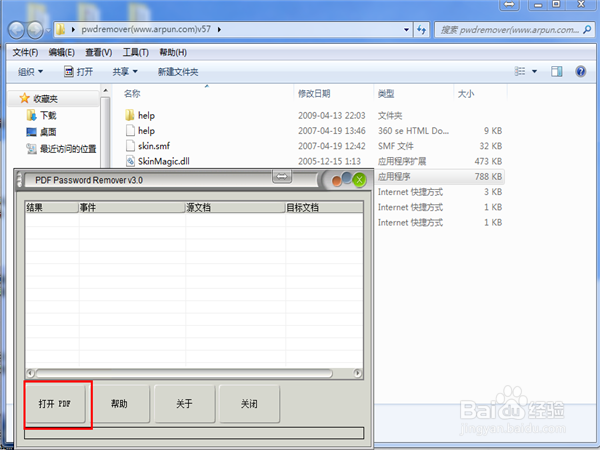Screen dimensions: 600x450
Task: Click the left scroll arrow of results list
Action: [x=31, y=373]
